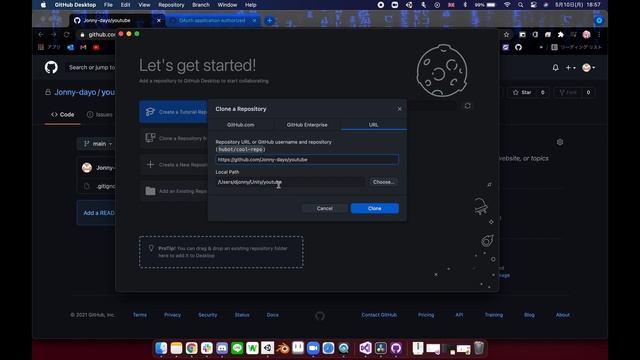Focus the Repository URL input field

click(307, 160)
